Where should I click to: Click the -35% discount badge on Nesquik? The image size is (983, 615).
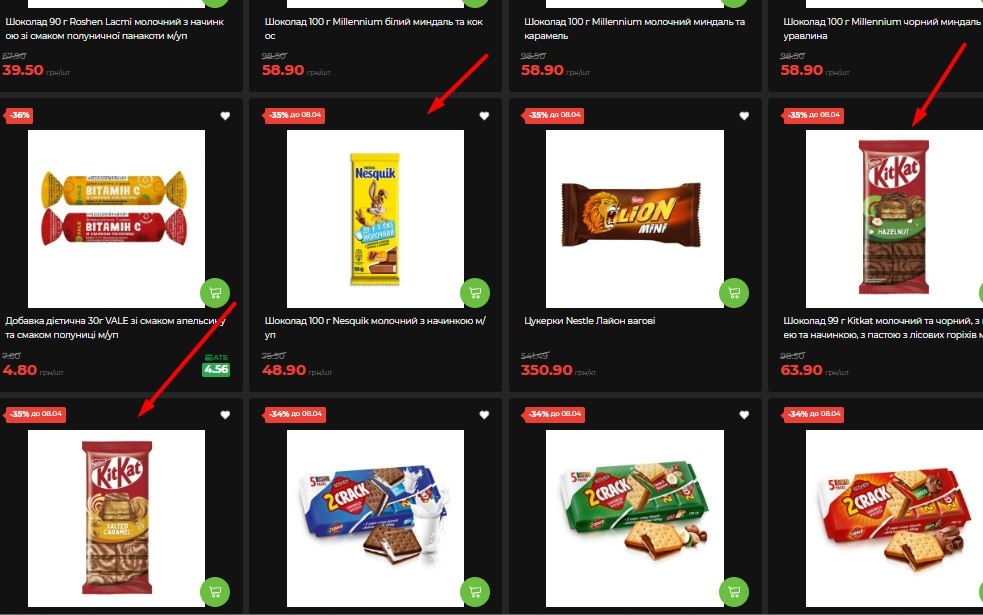pos(295,115)
